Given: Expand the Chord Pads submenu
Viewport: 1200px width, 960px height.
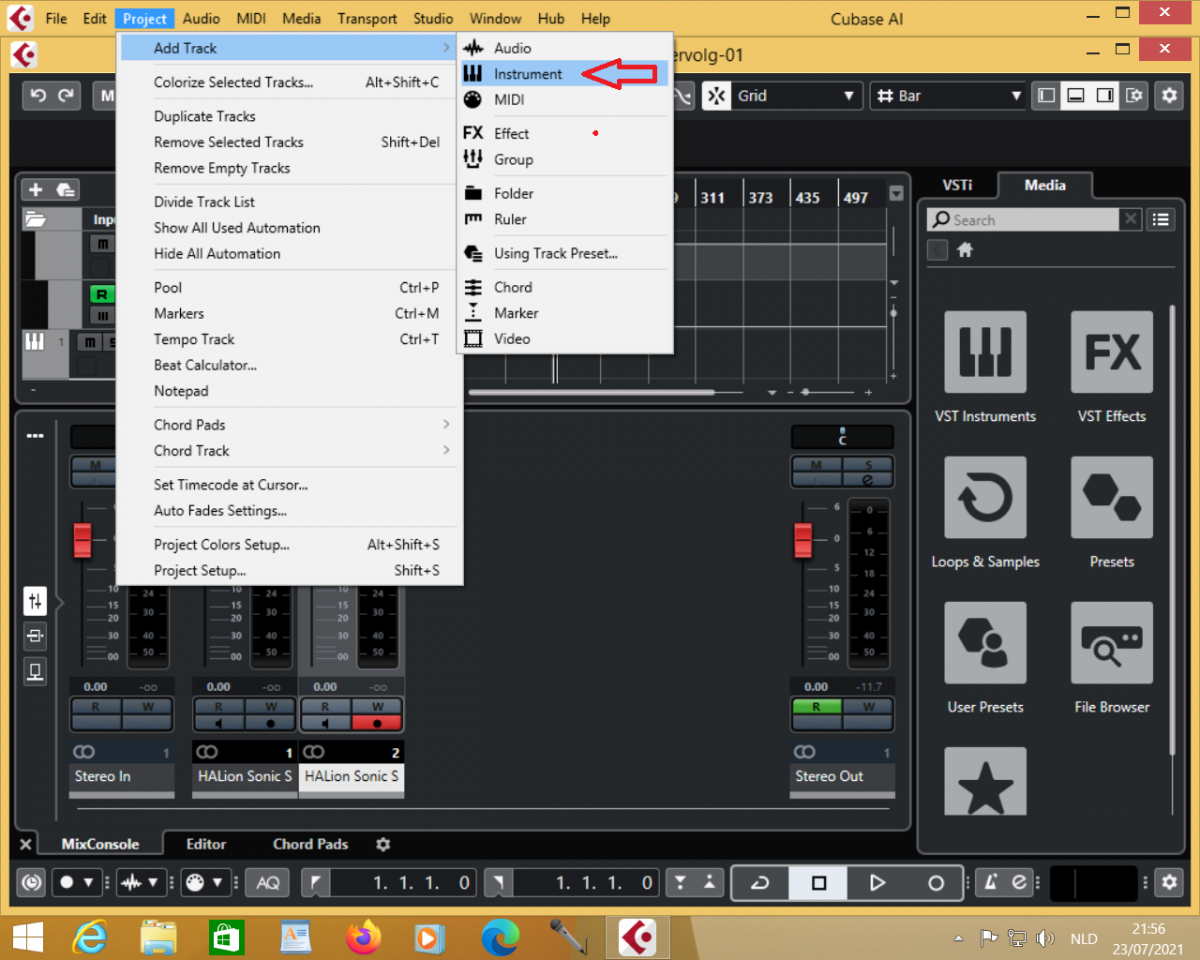Looking at the screenshot, I should tap(288, 425).
